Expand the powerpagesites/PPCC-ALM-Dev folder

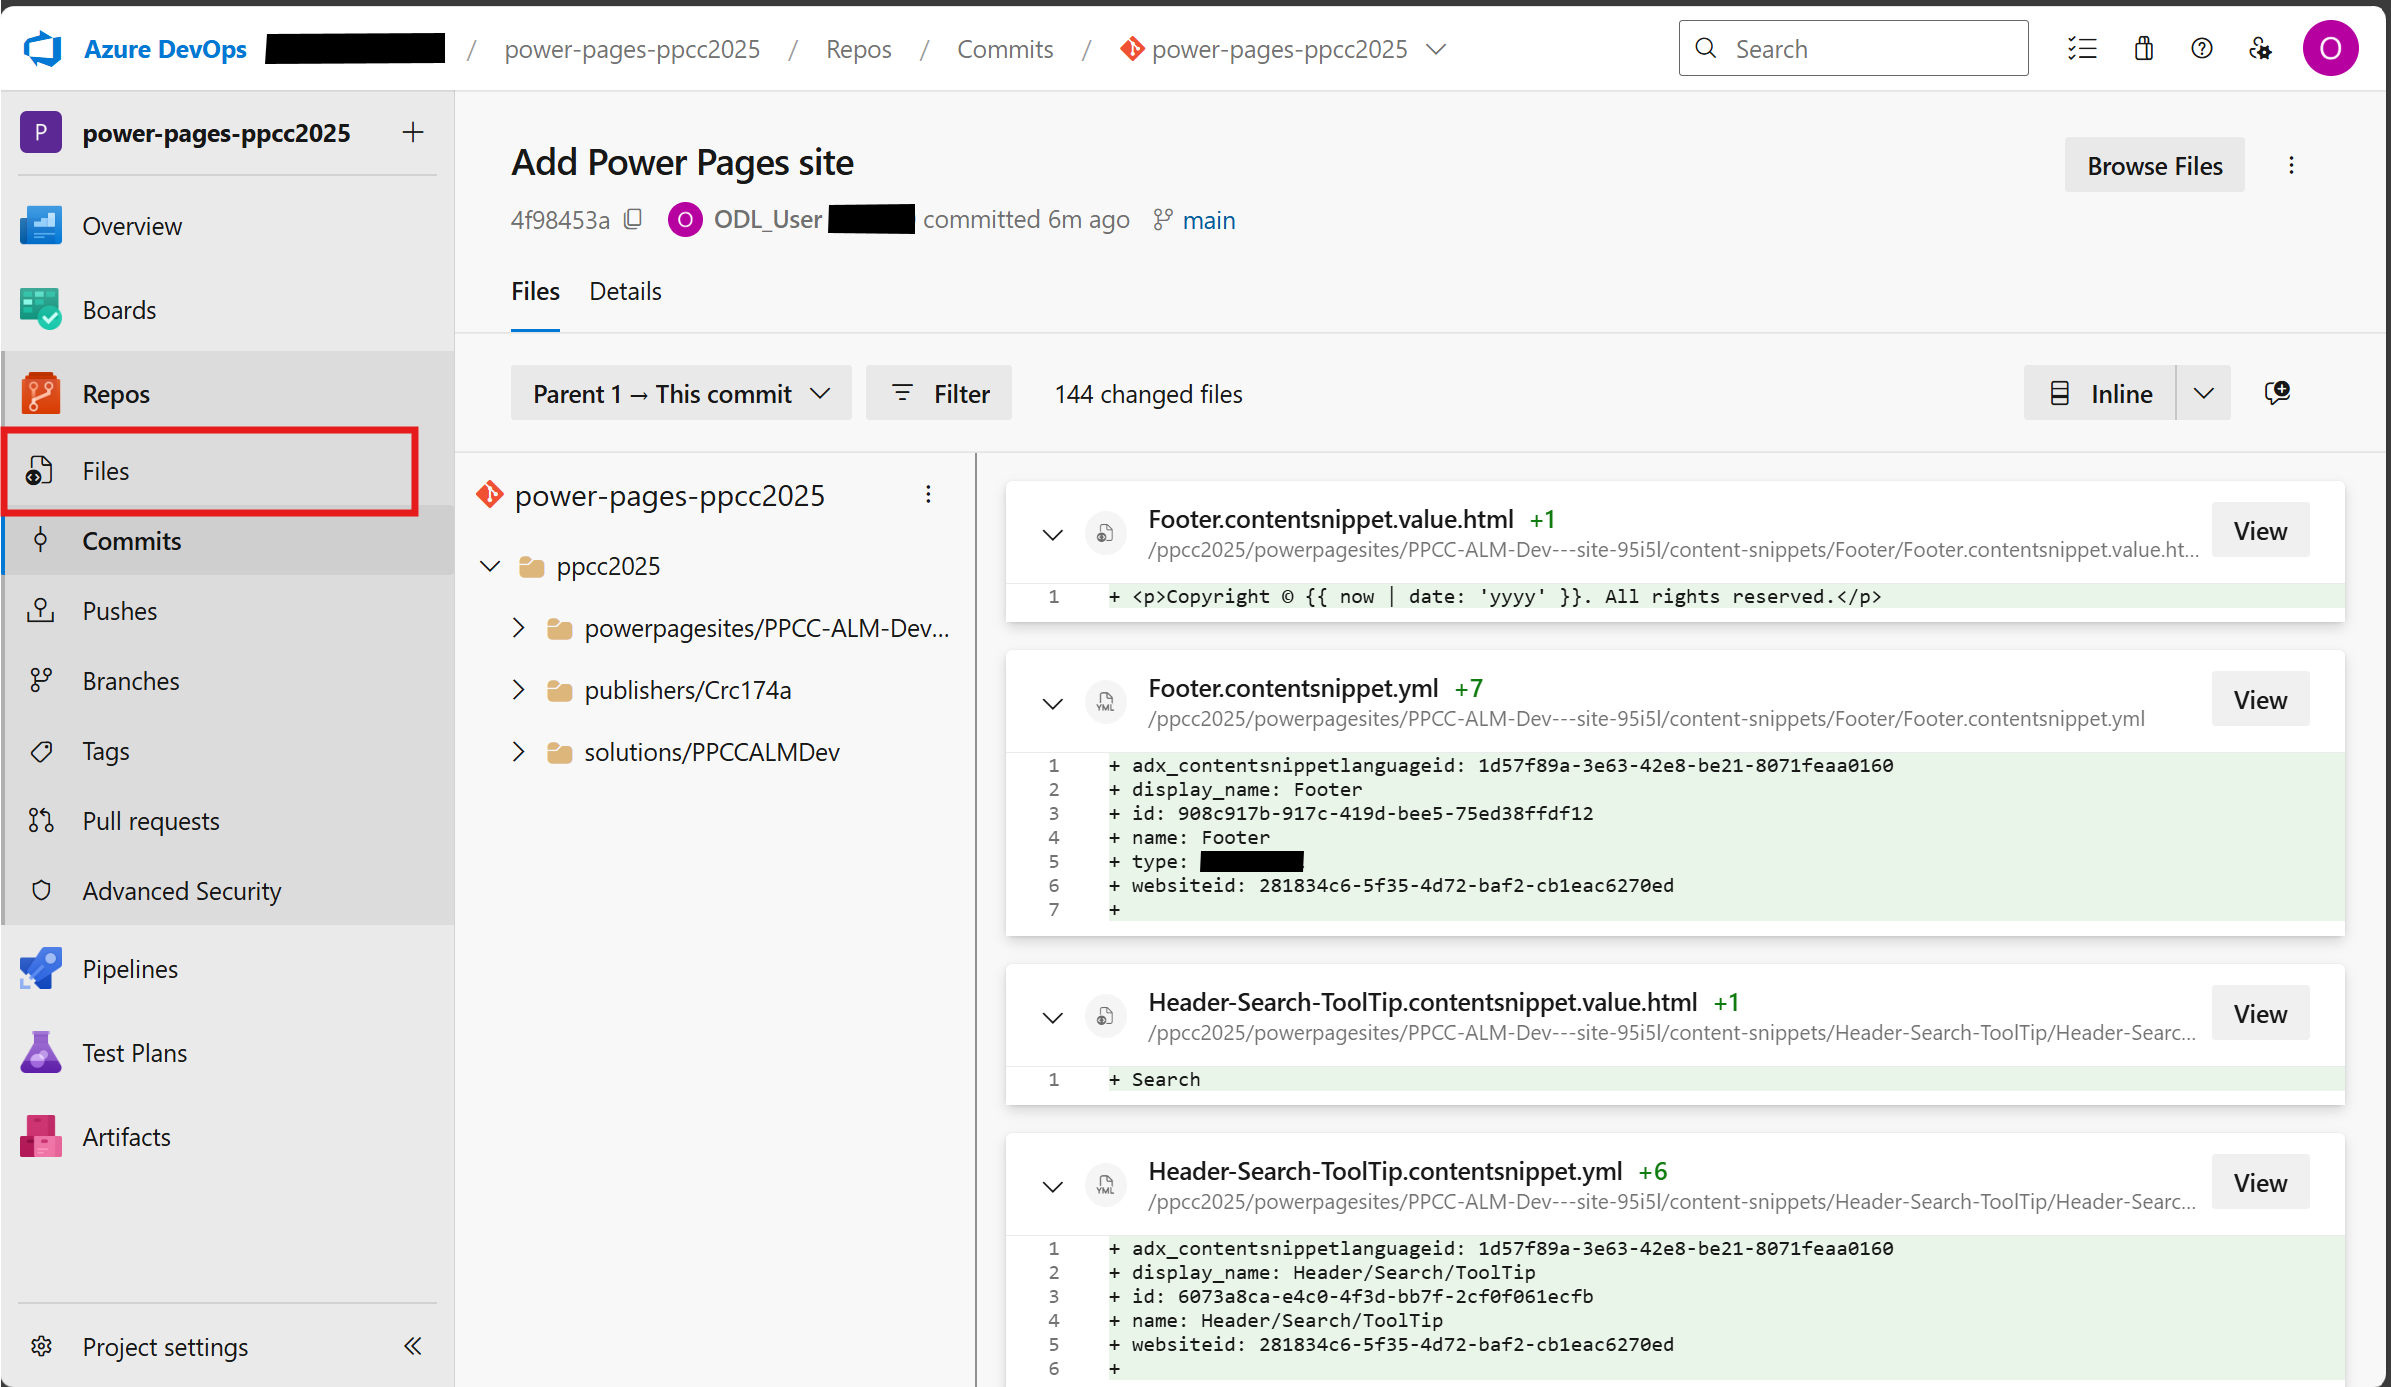click(x=518, y=628)
